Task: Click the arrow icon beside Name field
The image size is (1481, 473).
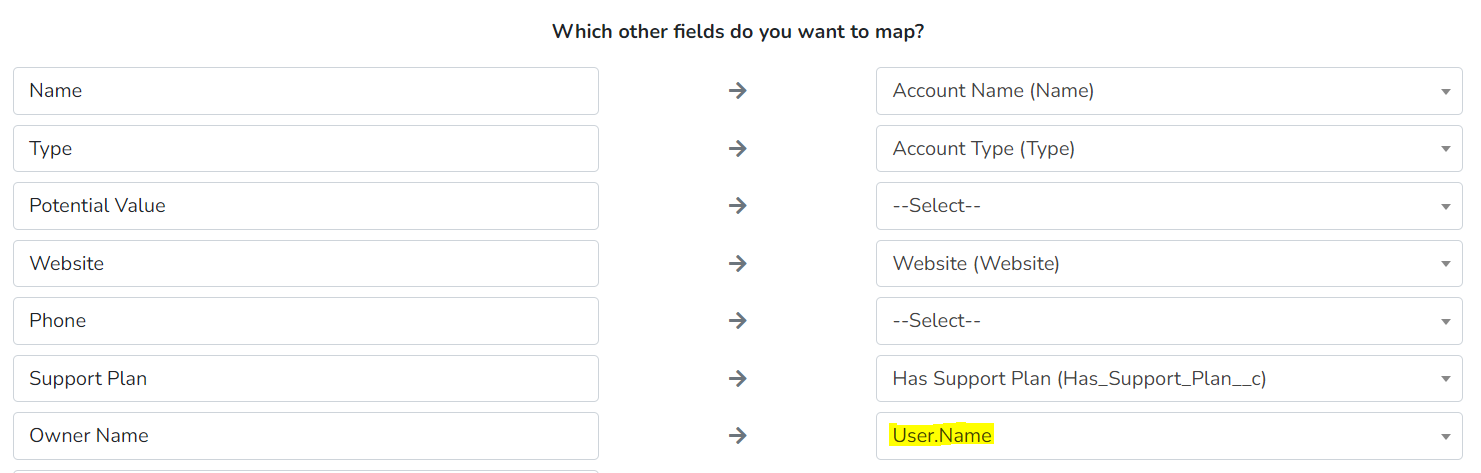Action: 738,91
